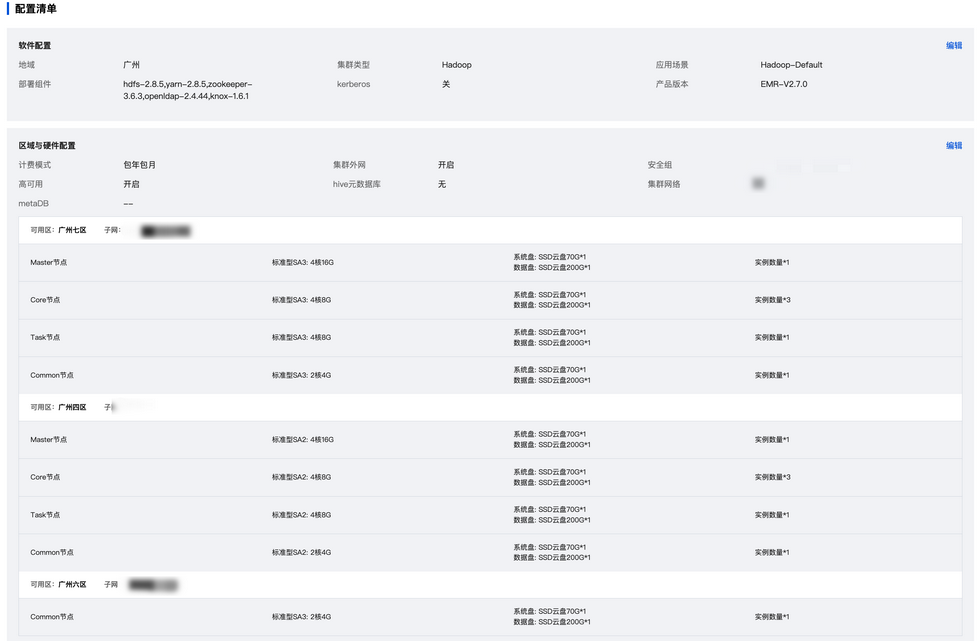Click the Hadoop-Default application scenario value
This screenshot has width=978, height=641.
(791, 65)
